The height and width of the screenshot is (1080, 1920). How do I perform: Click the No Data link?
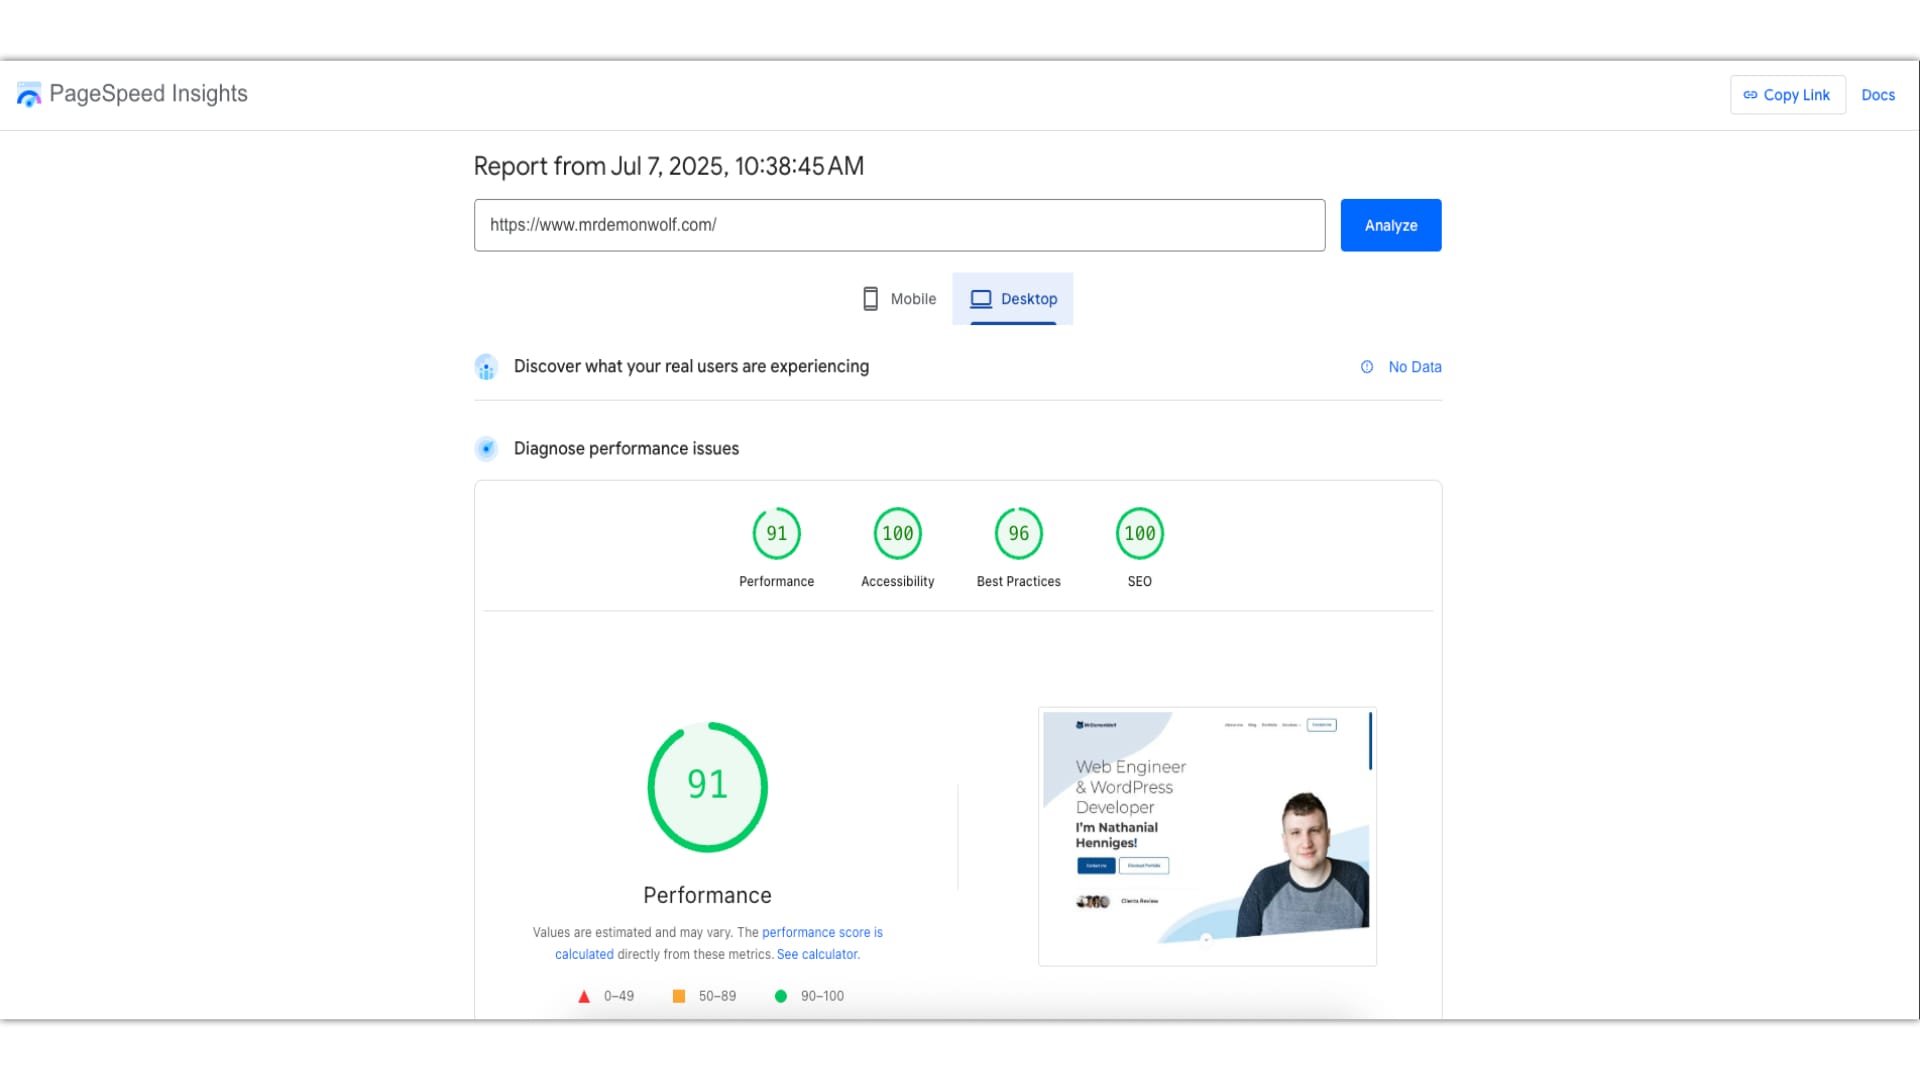click(1414, 367)
